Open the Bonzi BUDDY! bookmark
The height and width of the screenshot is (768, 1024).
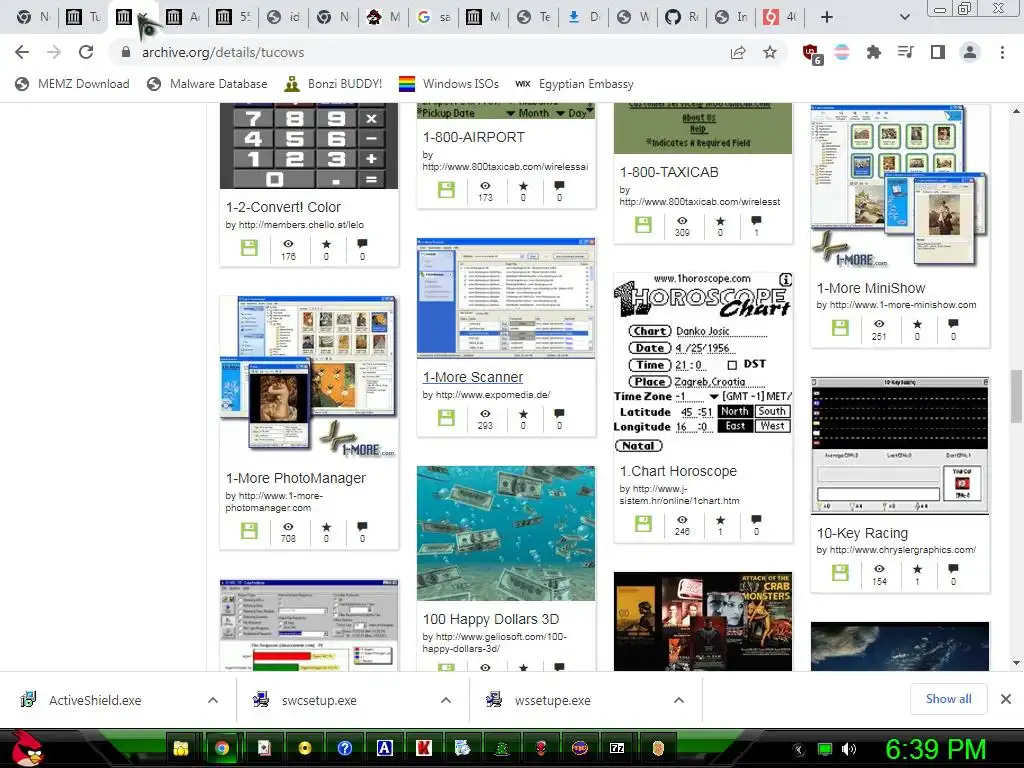334,84
